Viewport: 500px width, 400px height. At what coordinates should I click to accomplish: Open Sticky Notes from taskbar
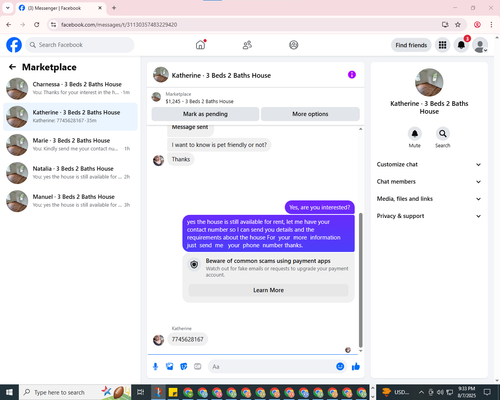click(173, 392)
